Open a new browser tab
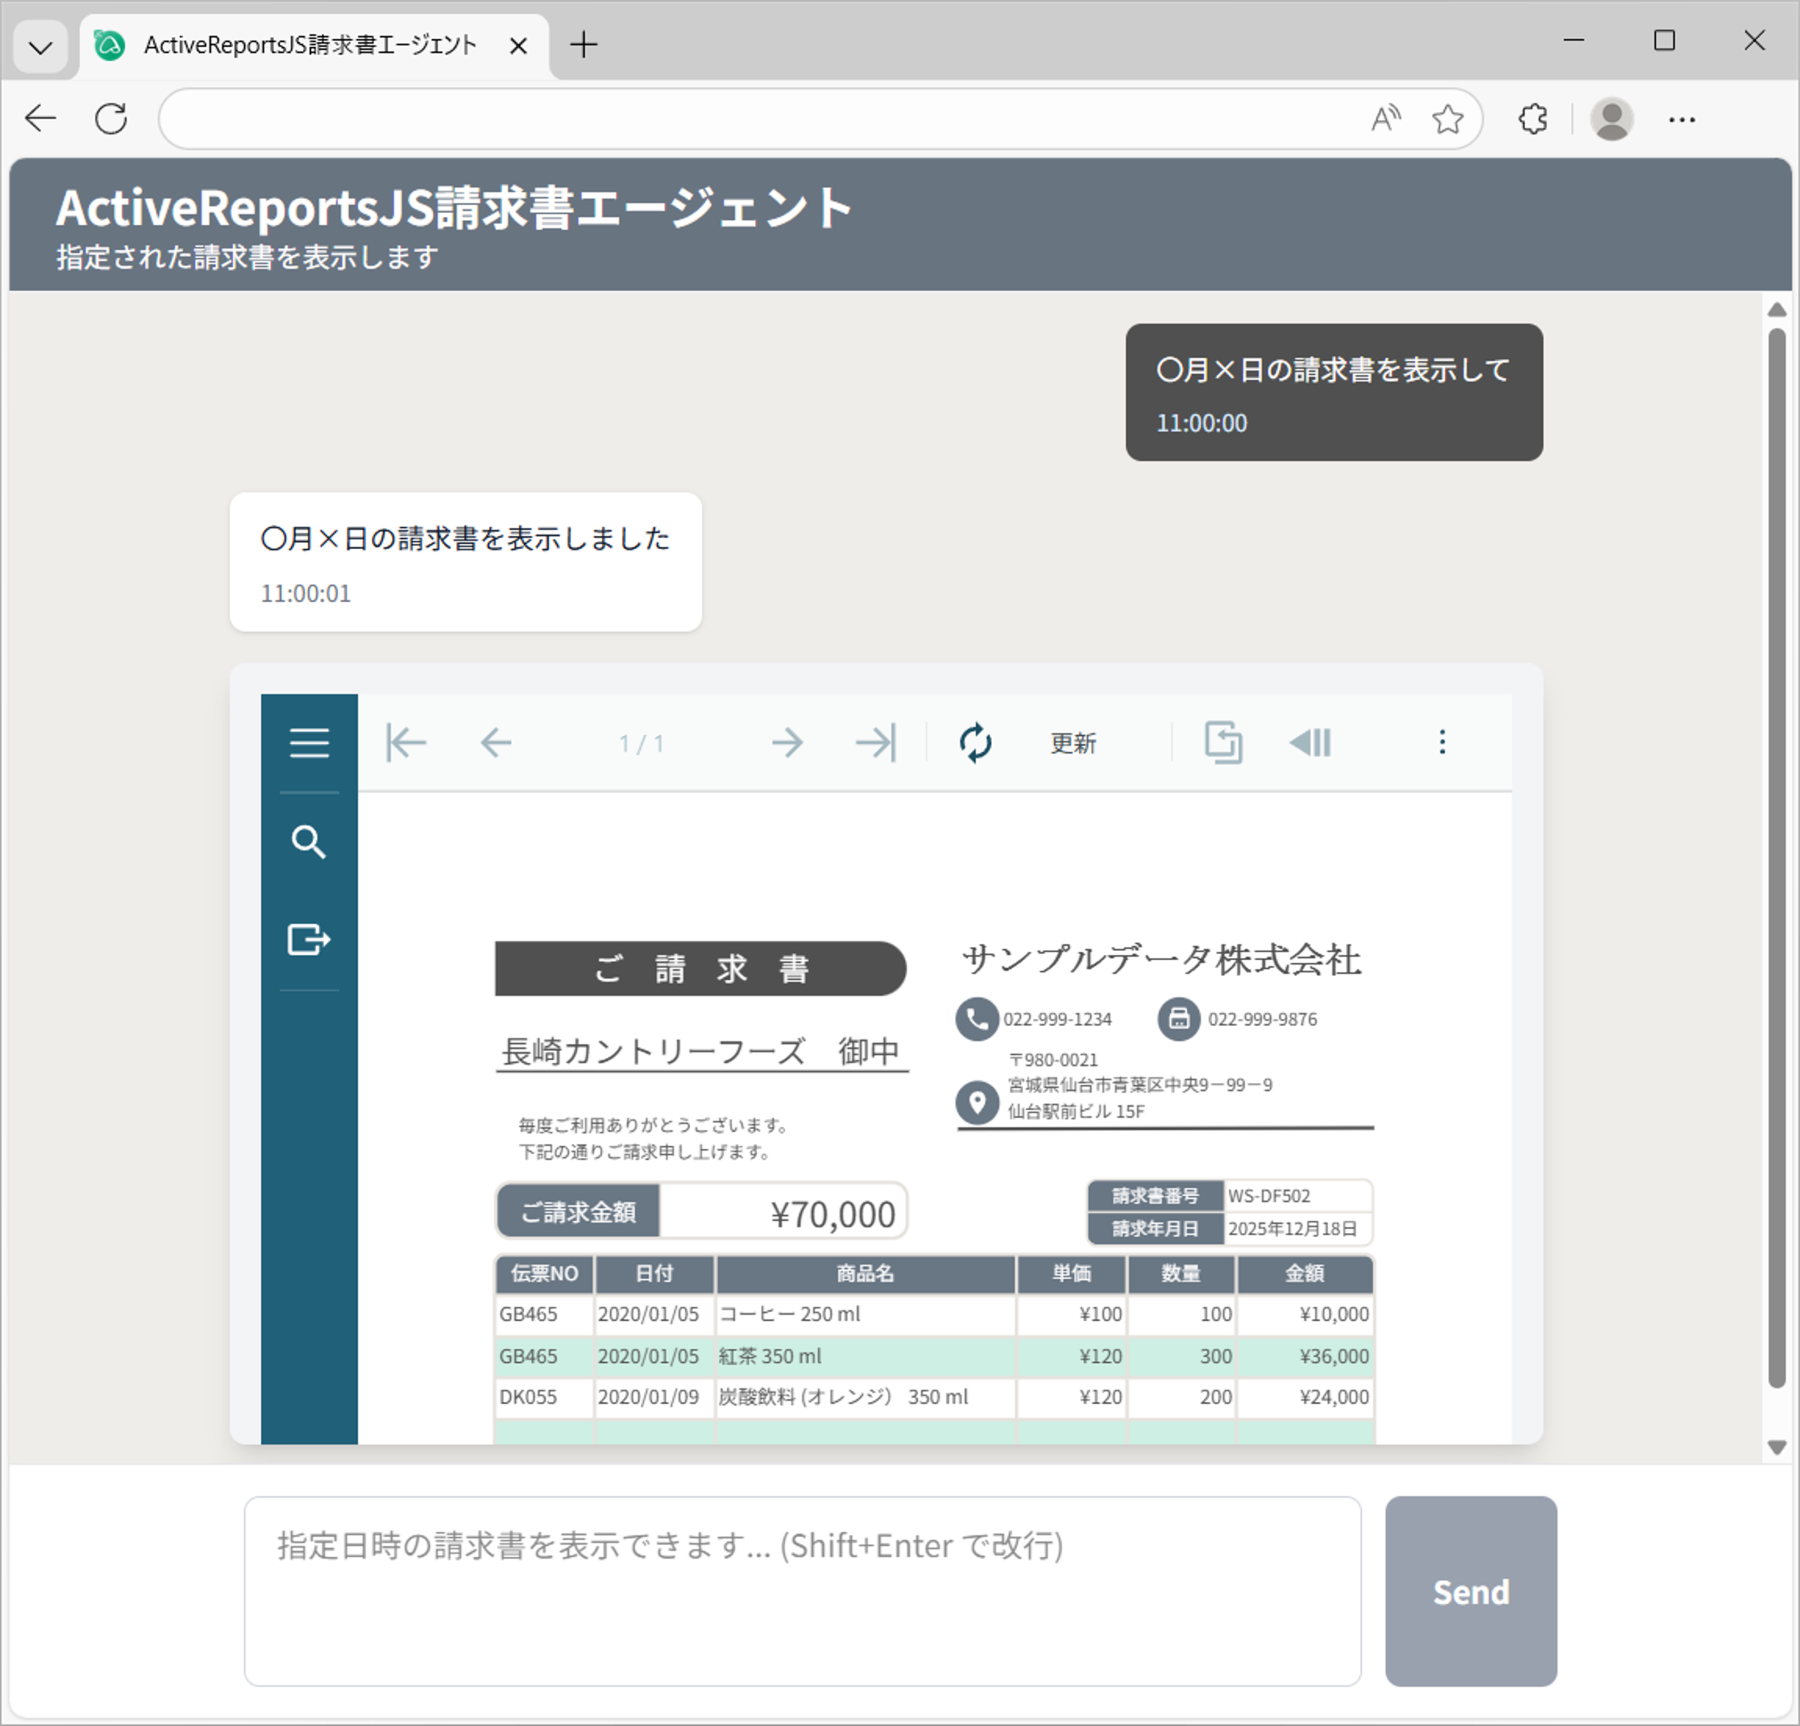This screenshot has width=1800, height=1726. pyautogui.click(x=584, y=45)
